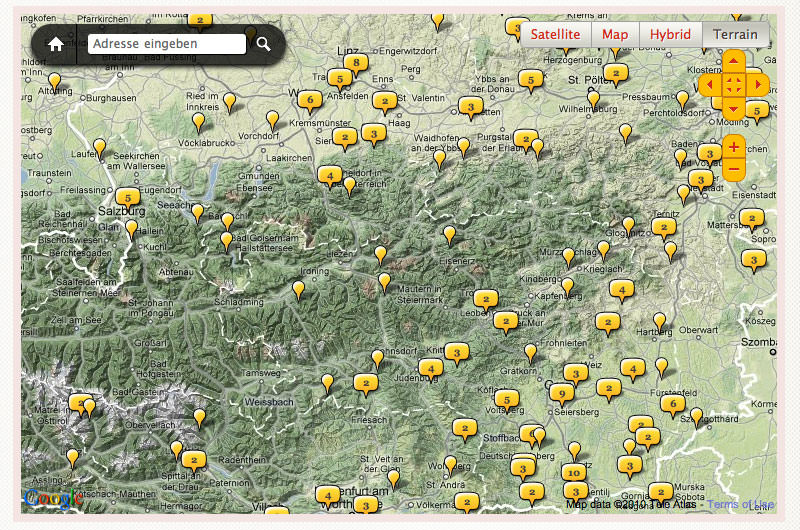800x530 pixels.
Task: Open cluster marker 5 near Mödling
Action: click(757, 111)
